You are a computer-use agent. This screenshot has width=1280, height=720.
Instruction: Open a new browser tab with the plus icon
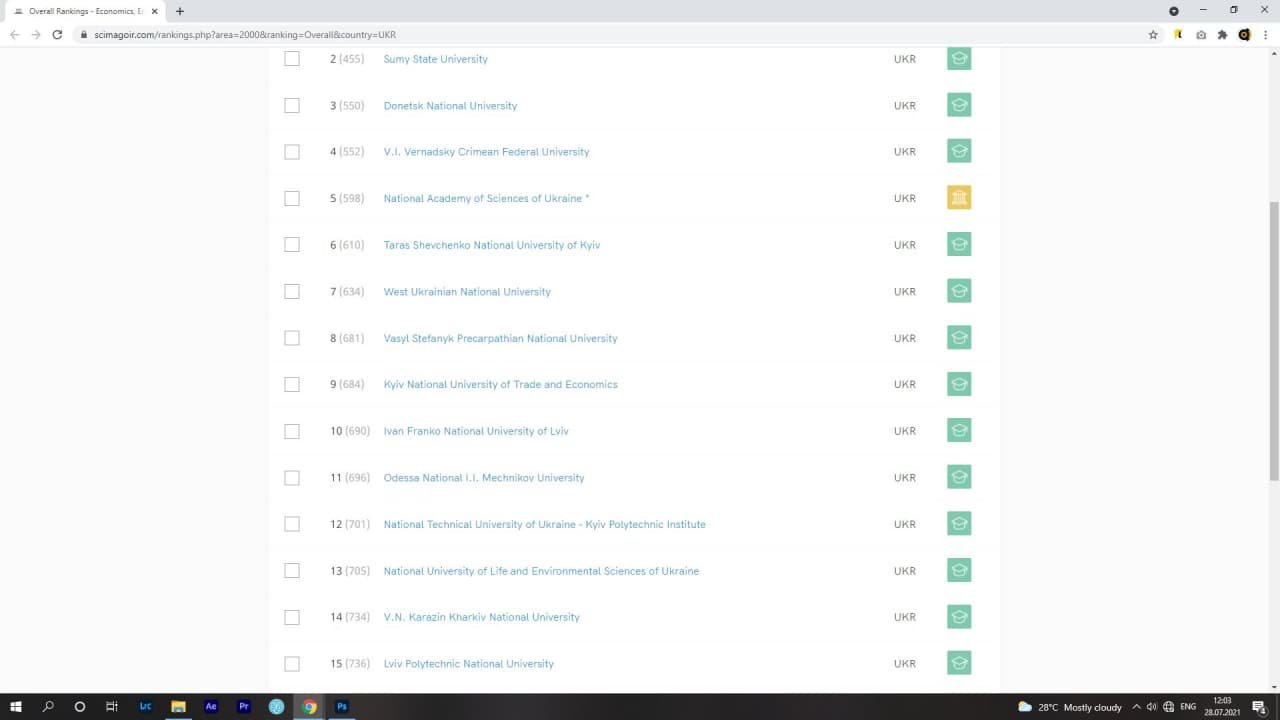180,11
